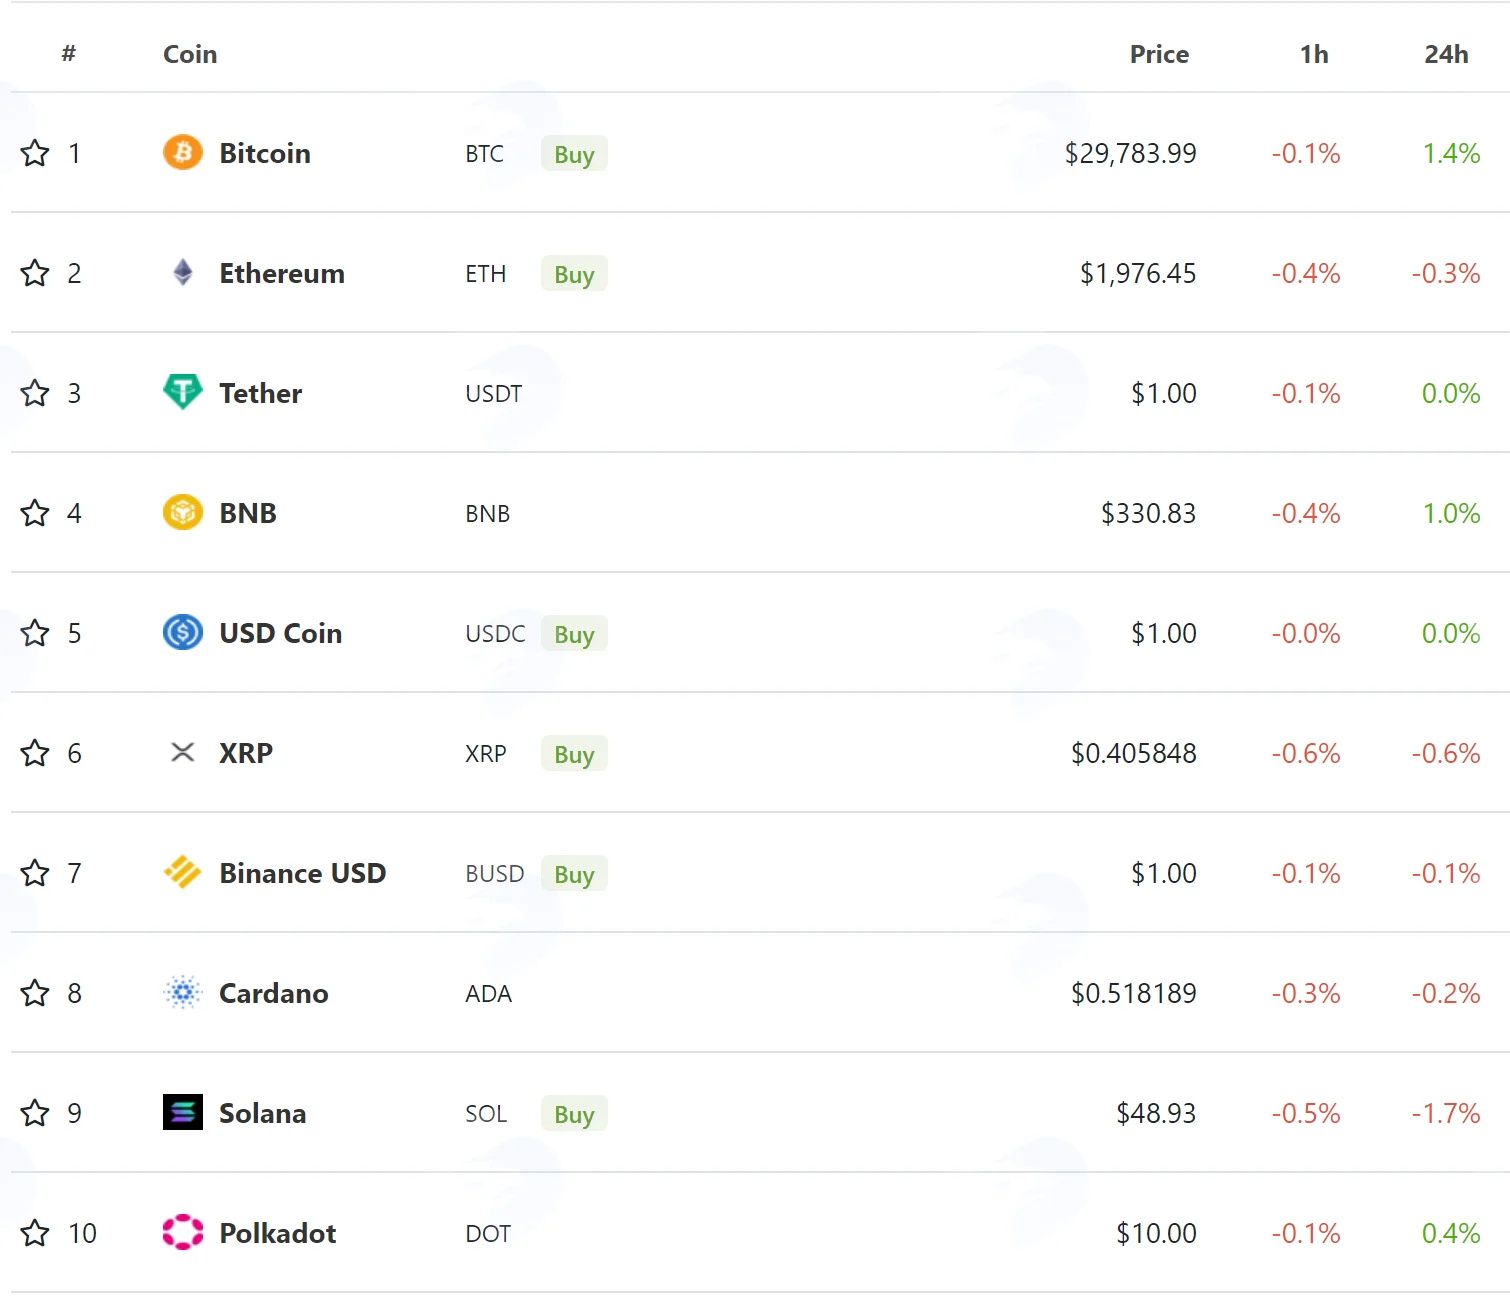Toggle favorite star for Binance USD
This screenshot has width=1510, height=1296.
point(35,873)
